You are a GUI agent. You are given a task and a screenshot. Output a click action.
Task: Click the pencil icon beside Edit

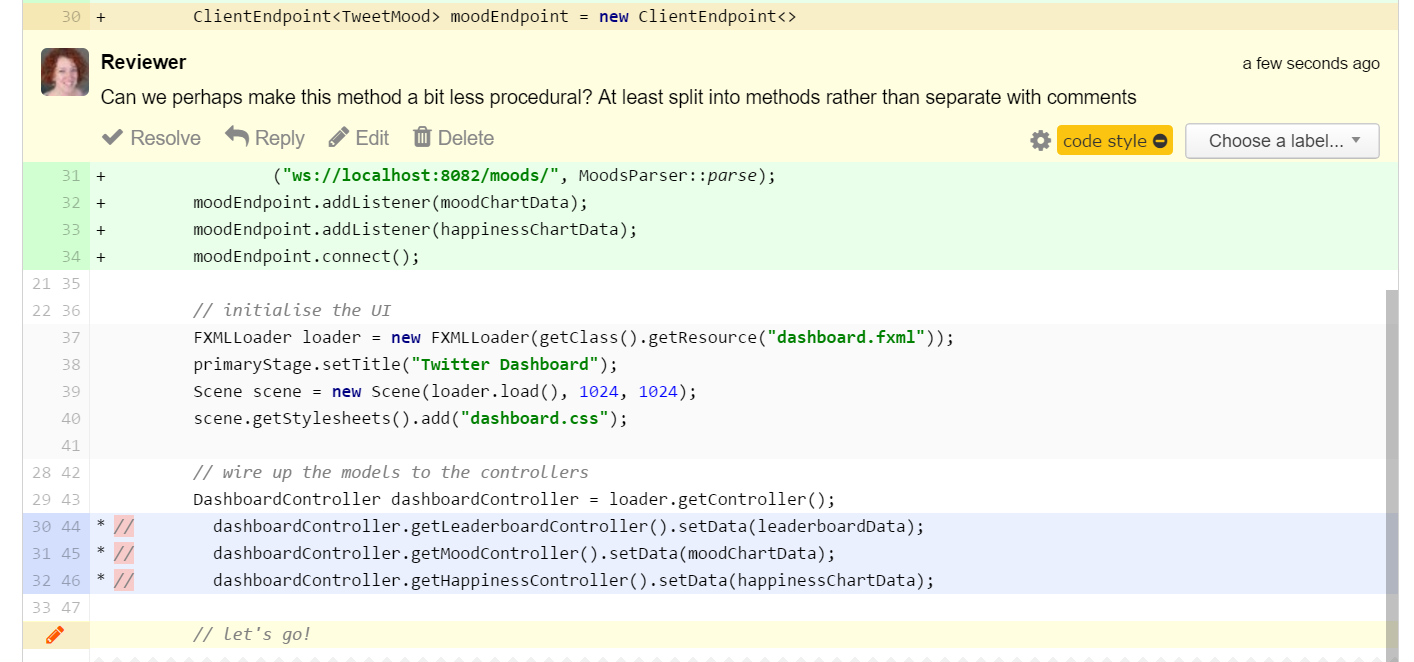click(x=339, y=138)
